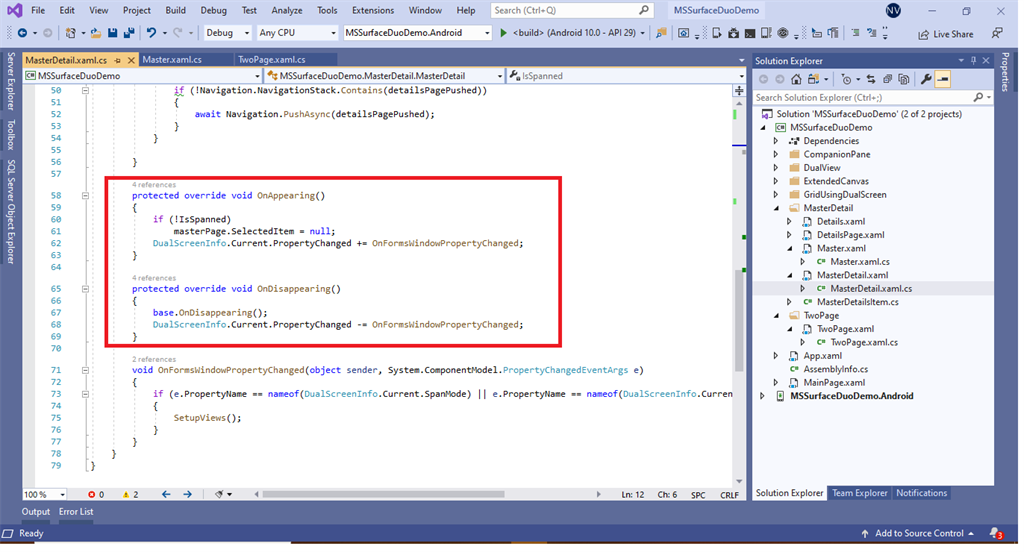The image size is (1024, 552).
Task: Collapse the TwoPage folder
Action: 776,316
